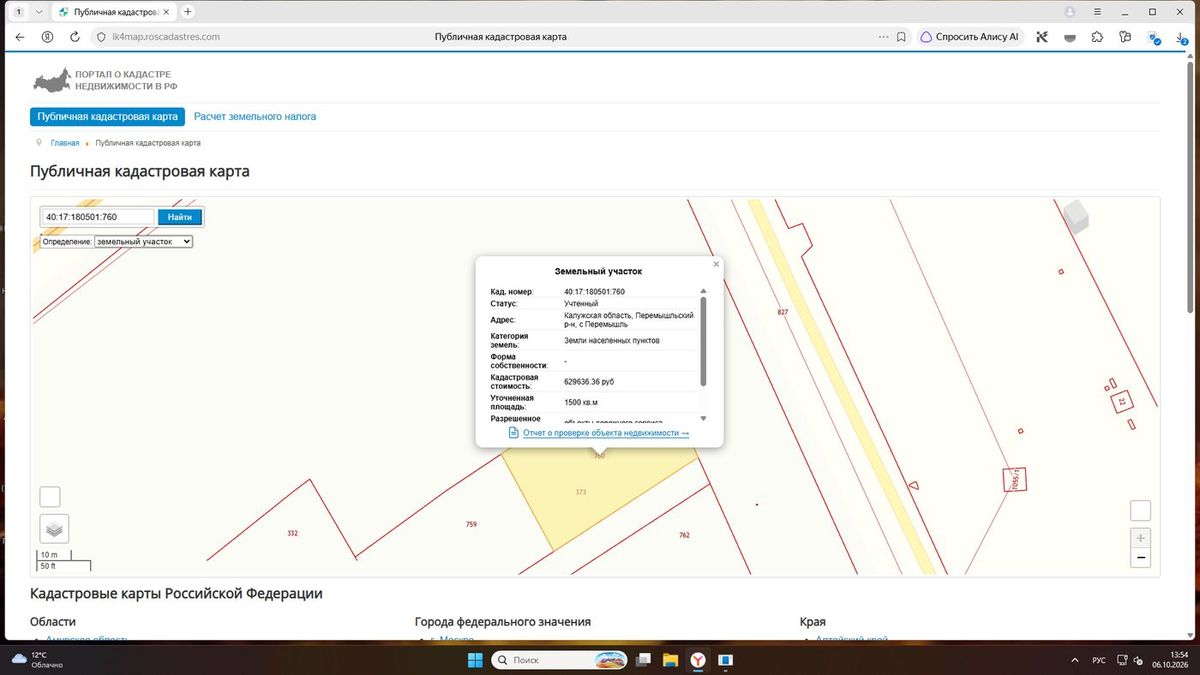Screen dimensions: 1200x675
Task: Open address bar three-dots menu
Action: pos(883,37)
